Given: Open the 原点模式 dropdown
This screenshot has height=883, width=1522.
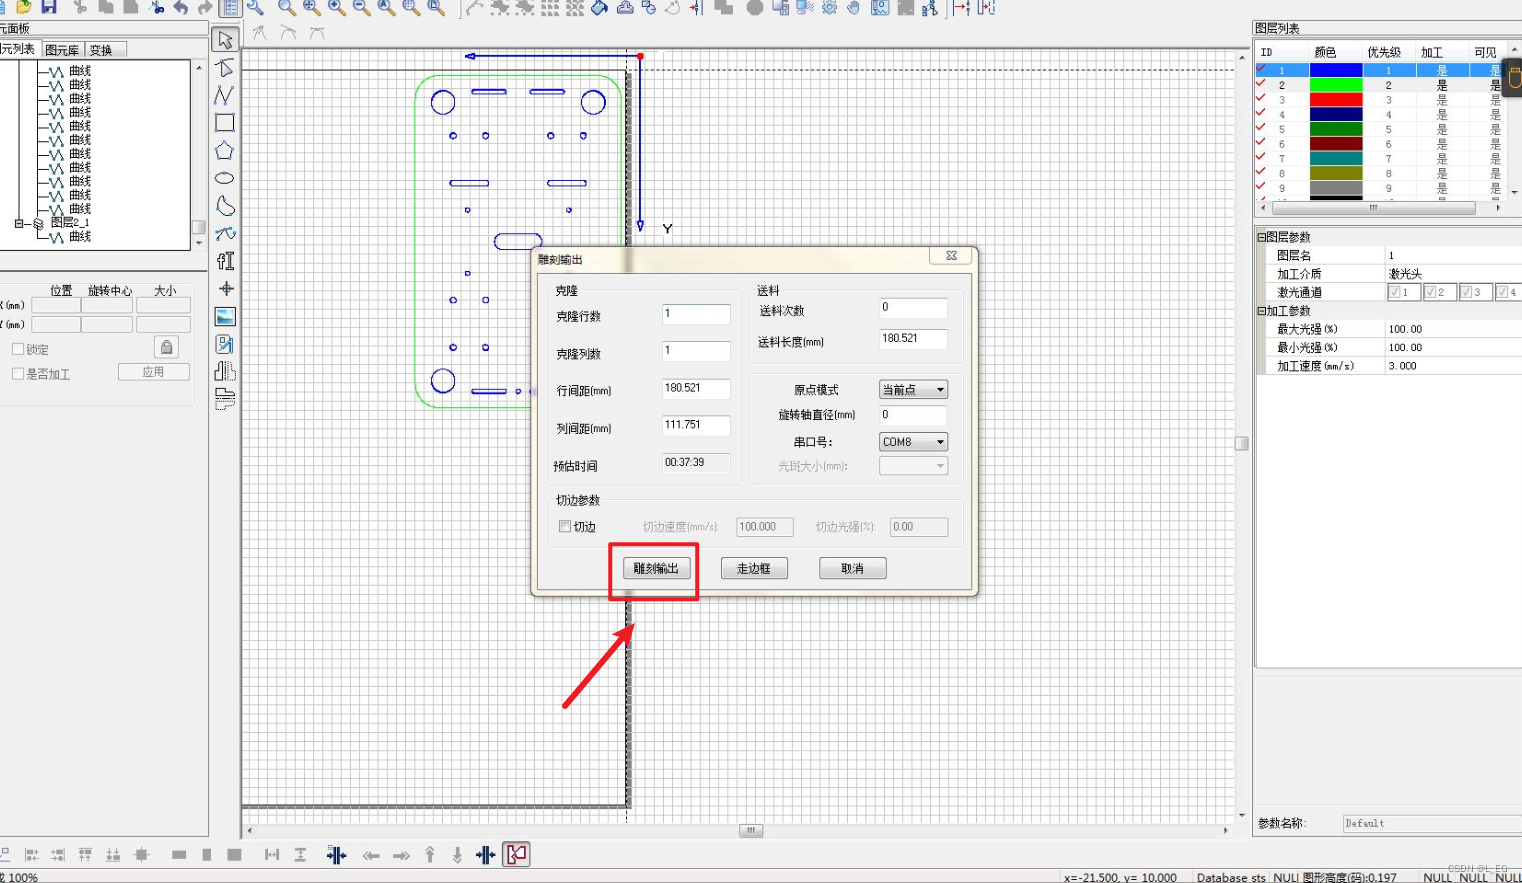Looking at the screenshot, I should coord(913,389).
